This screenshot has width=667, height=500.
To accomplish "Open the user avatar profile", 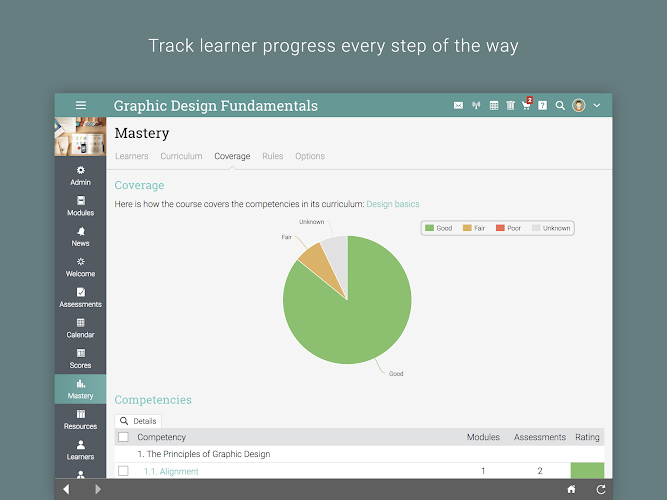I will coord(579,105).
